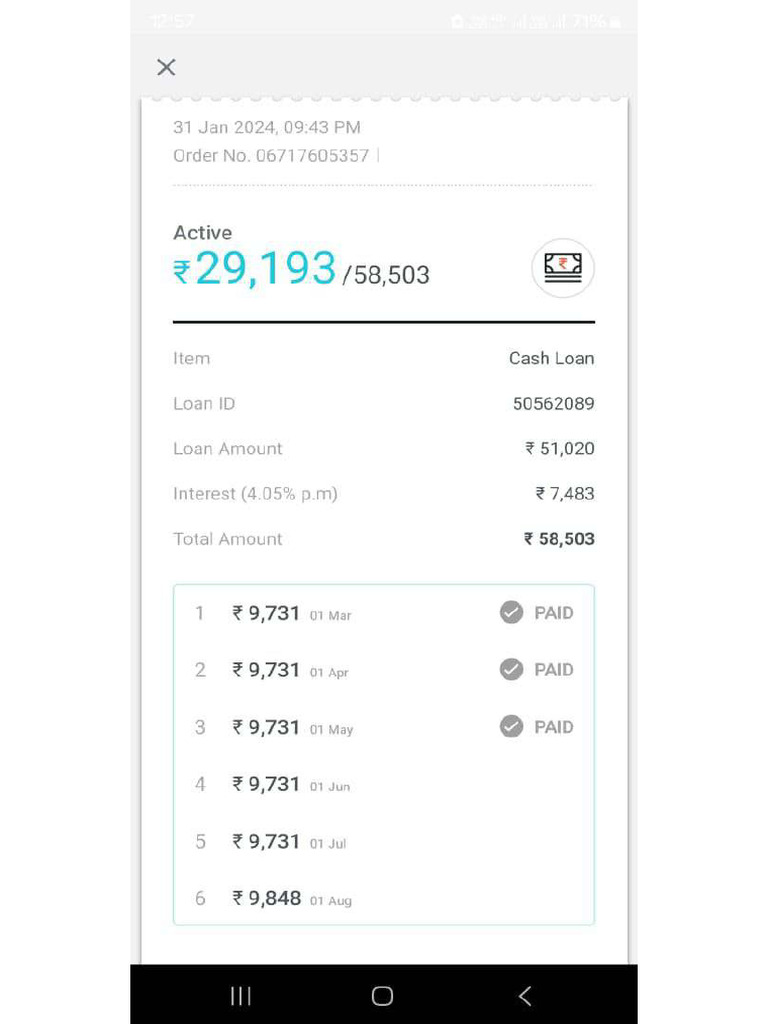This screenshot has width=768, height=1024.
Task: Tap the Loan Amount value ₹51,020
Action: [x=560, y=449]
